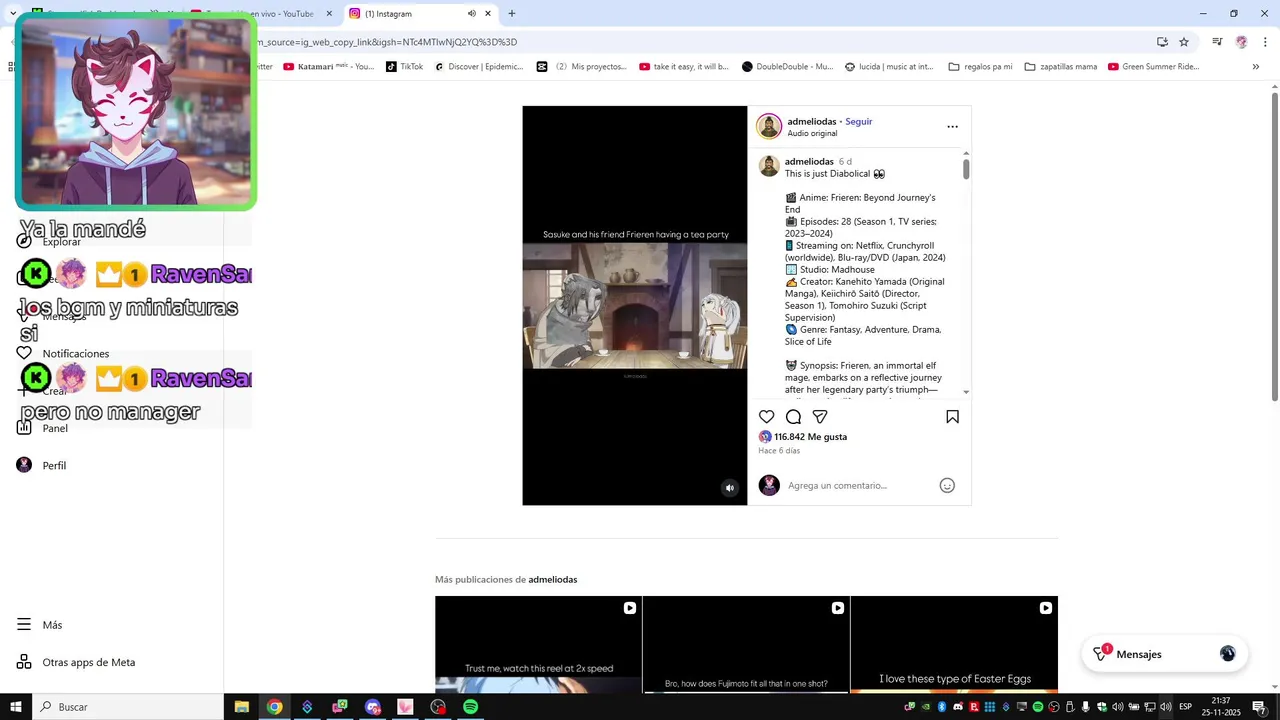This screenshot has width=1280, height=720.
Task: Open the Katamari bookmark
Action: point(328,67)
